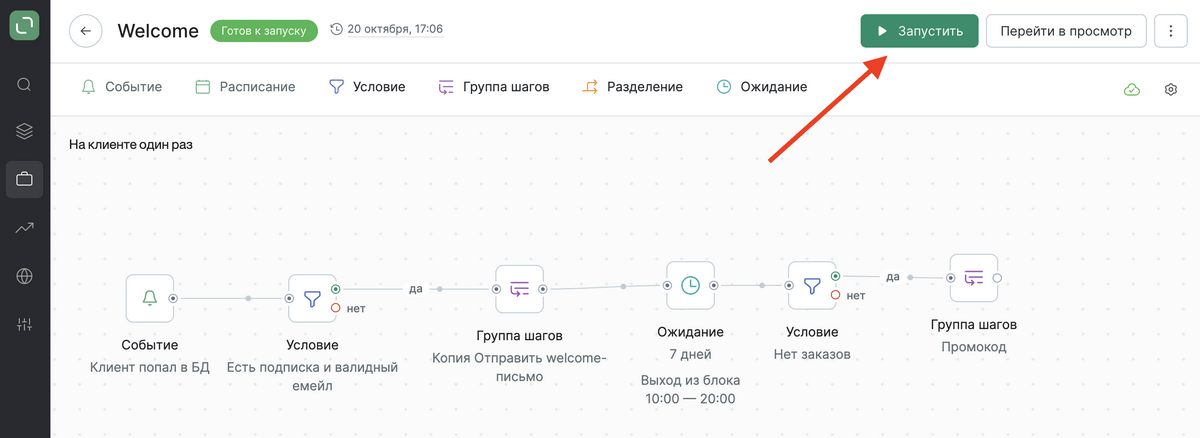The height and width of the screenshot is (438, 1200).
Task: Open search from the left sidebar
Action: pos(25,84)
